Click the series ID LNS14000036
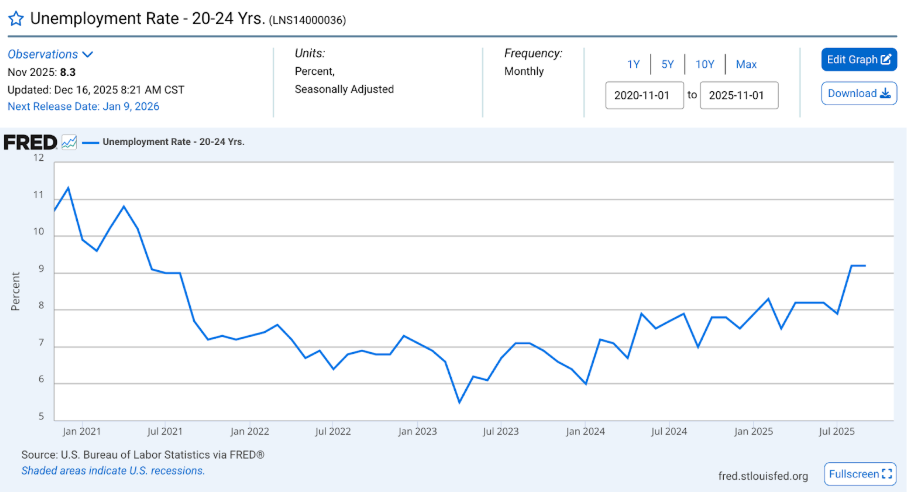Image resolution: width=907 pixels, height=492 pixels. [308, 21]
